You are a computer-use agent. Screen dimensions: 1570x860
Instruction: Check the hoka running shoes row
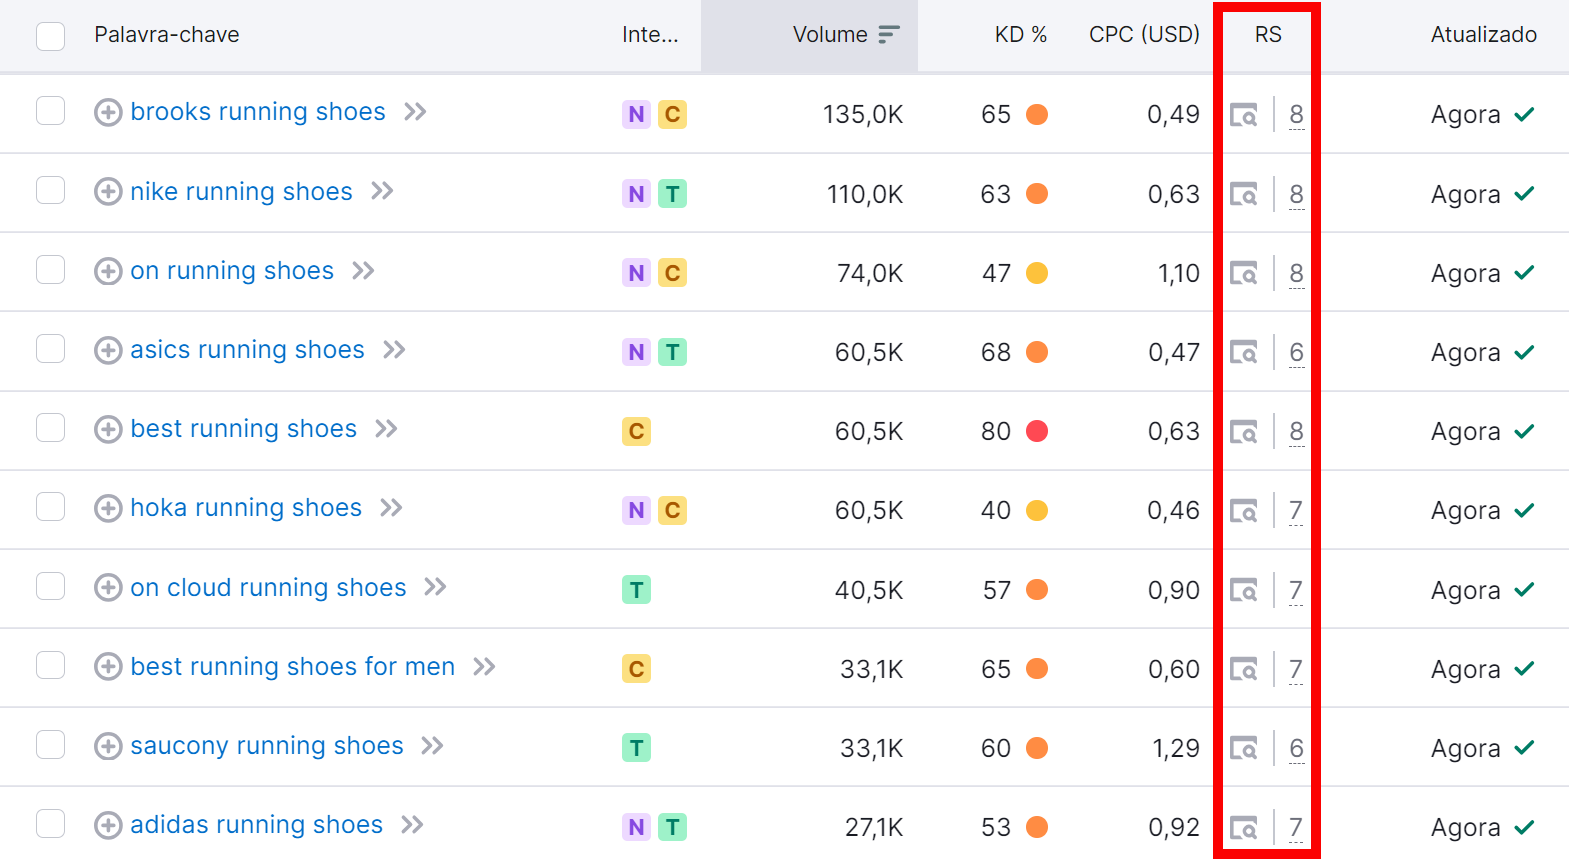click(x=50, y=506)
